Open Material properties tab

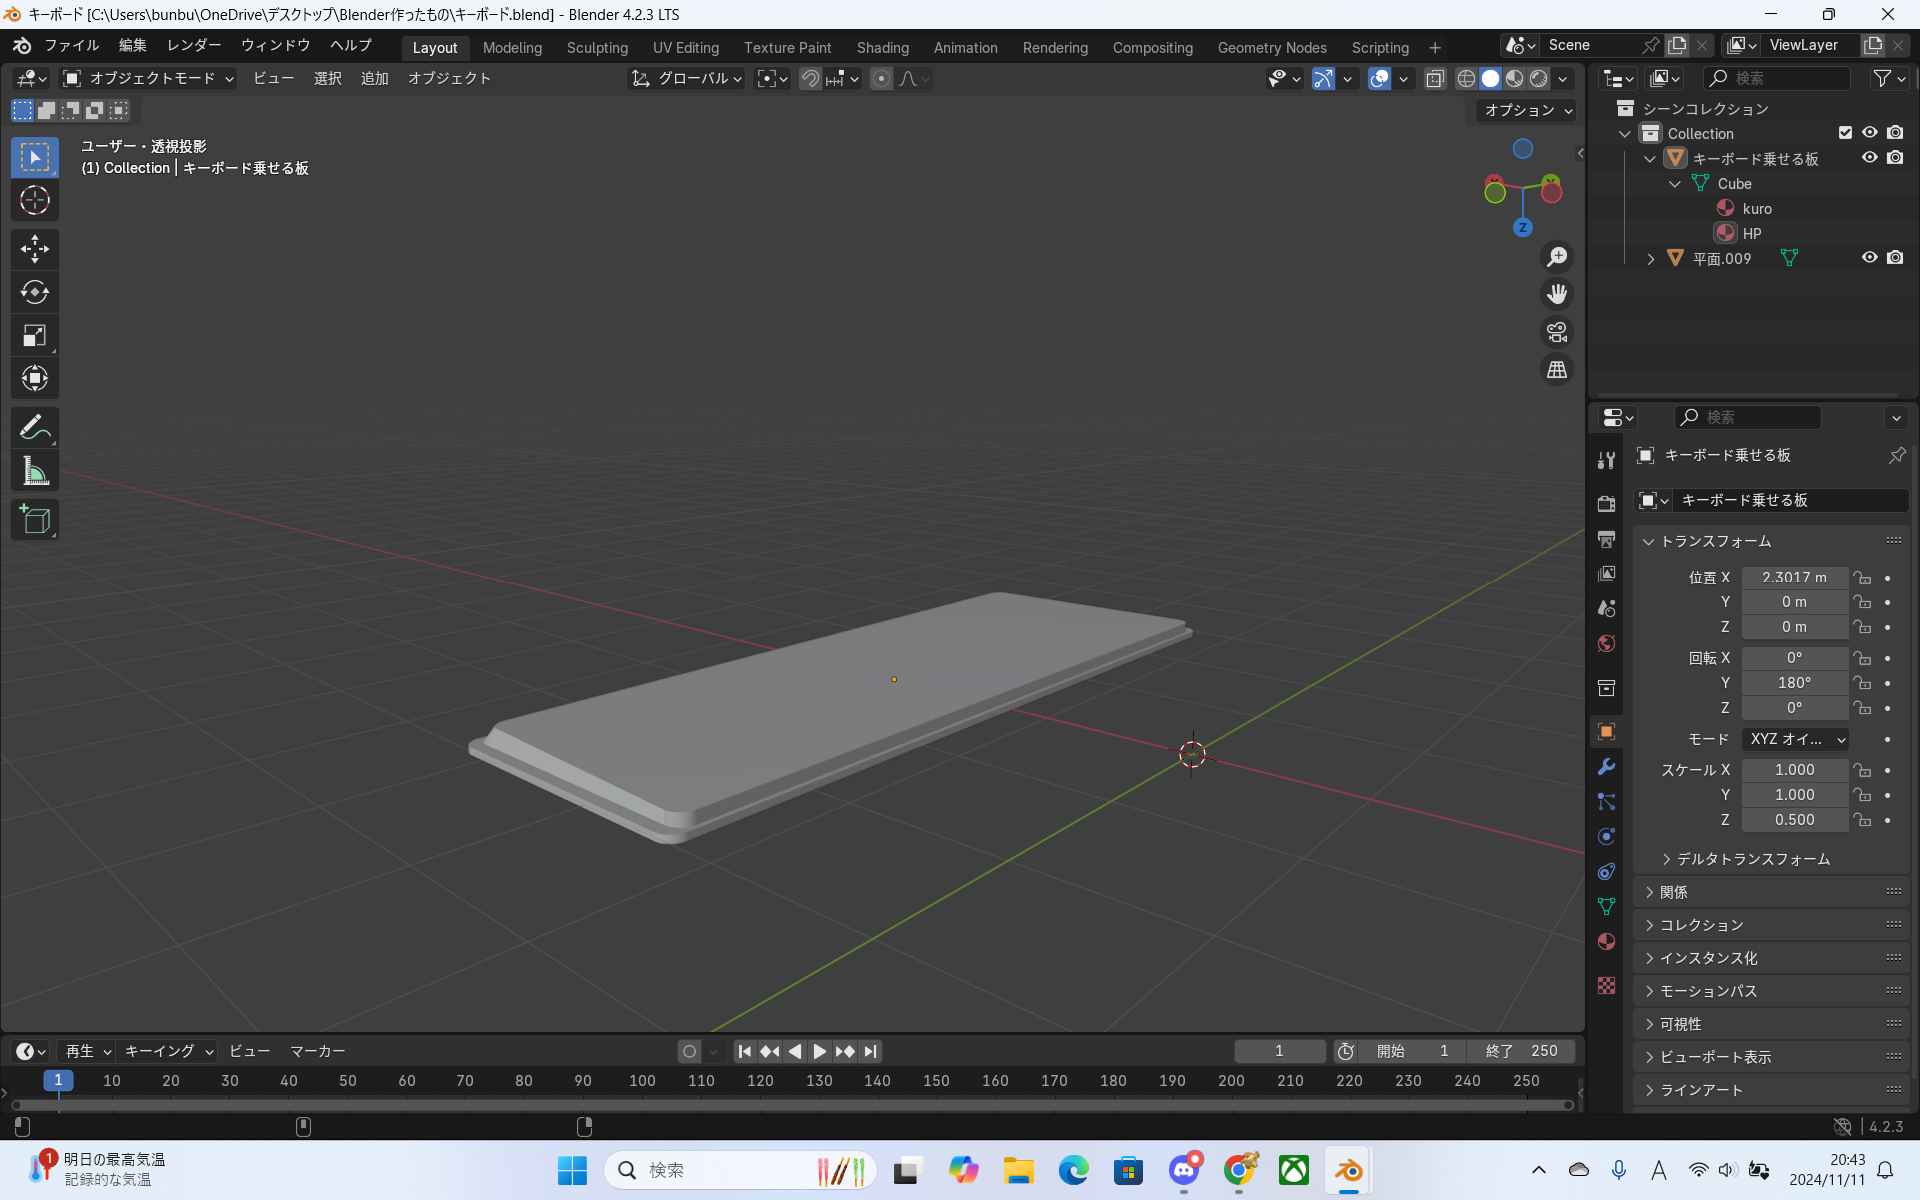(x=1606, y=942)
